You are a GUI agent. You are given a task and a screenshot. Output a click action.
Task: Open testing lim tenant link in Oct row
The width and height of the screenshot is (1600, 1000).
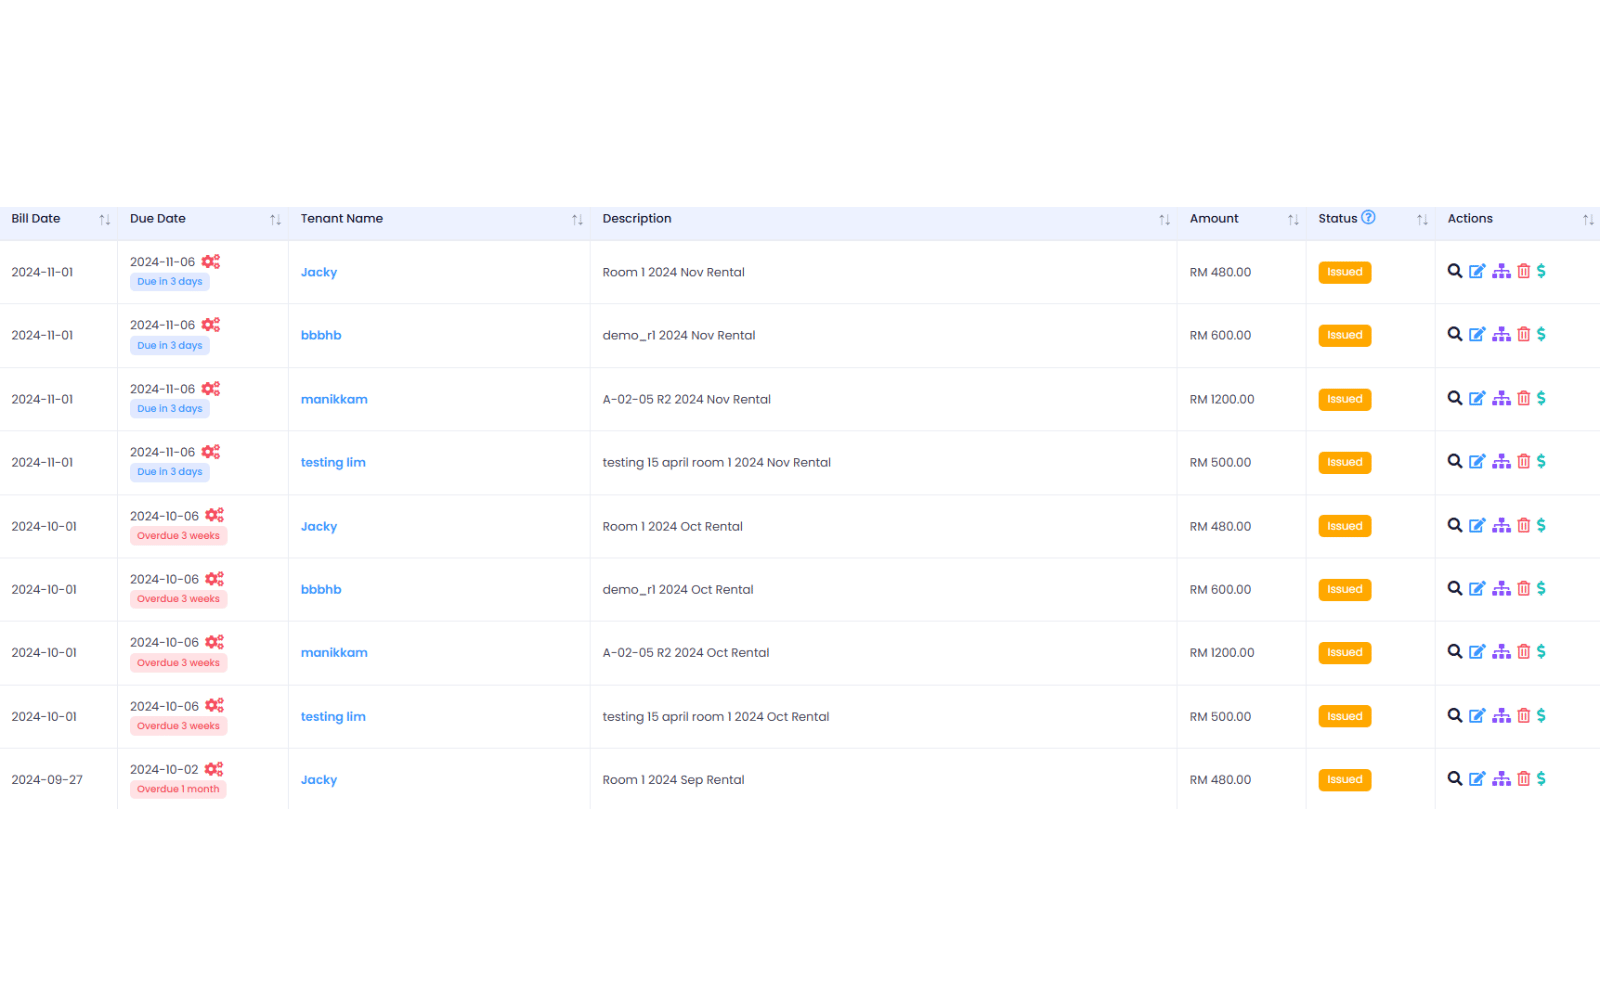tap(333, 717)
